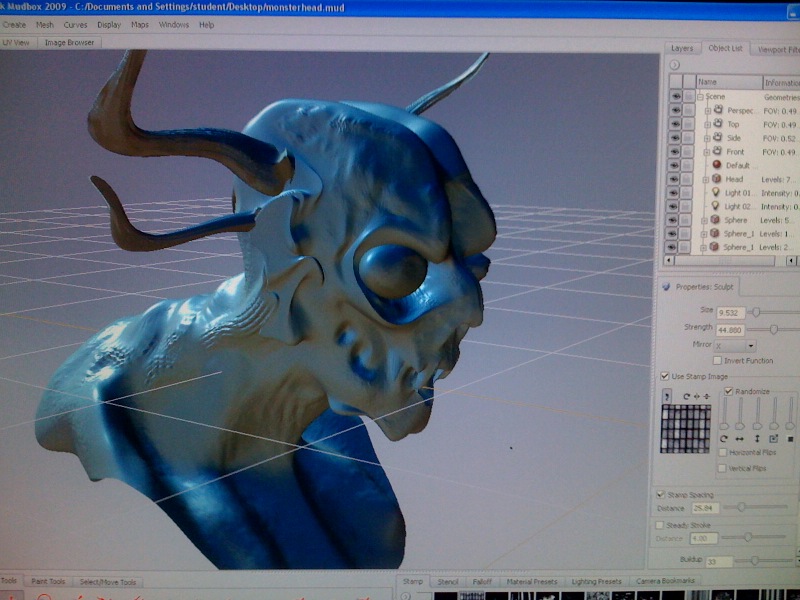This screenshot has width=800, height=600.
Task: Toggle visibility eye for the Head object
Action: point(675,179)
